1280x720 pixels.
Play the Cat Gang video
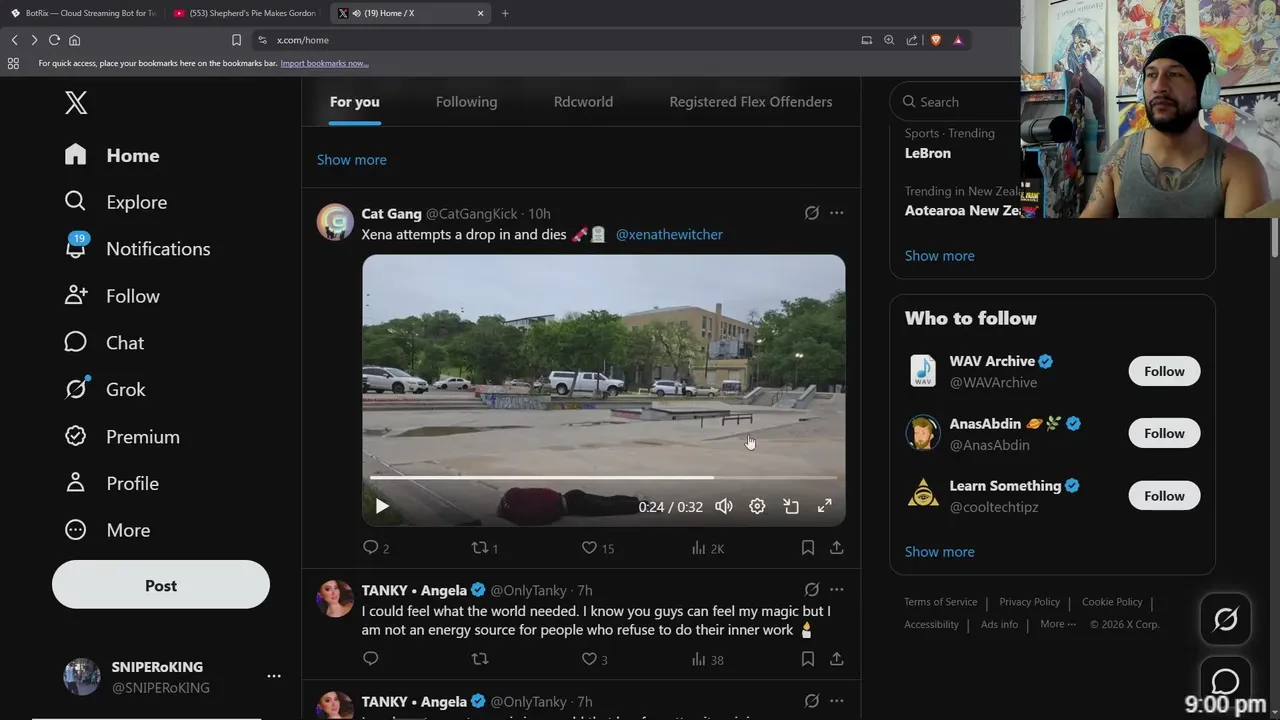click(x=381, y=506)
